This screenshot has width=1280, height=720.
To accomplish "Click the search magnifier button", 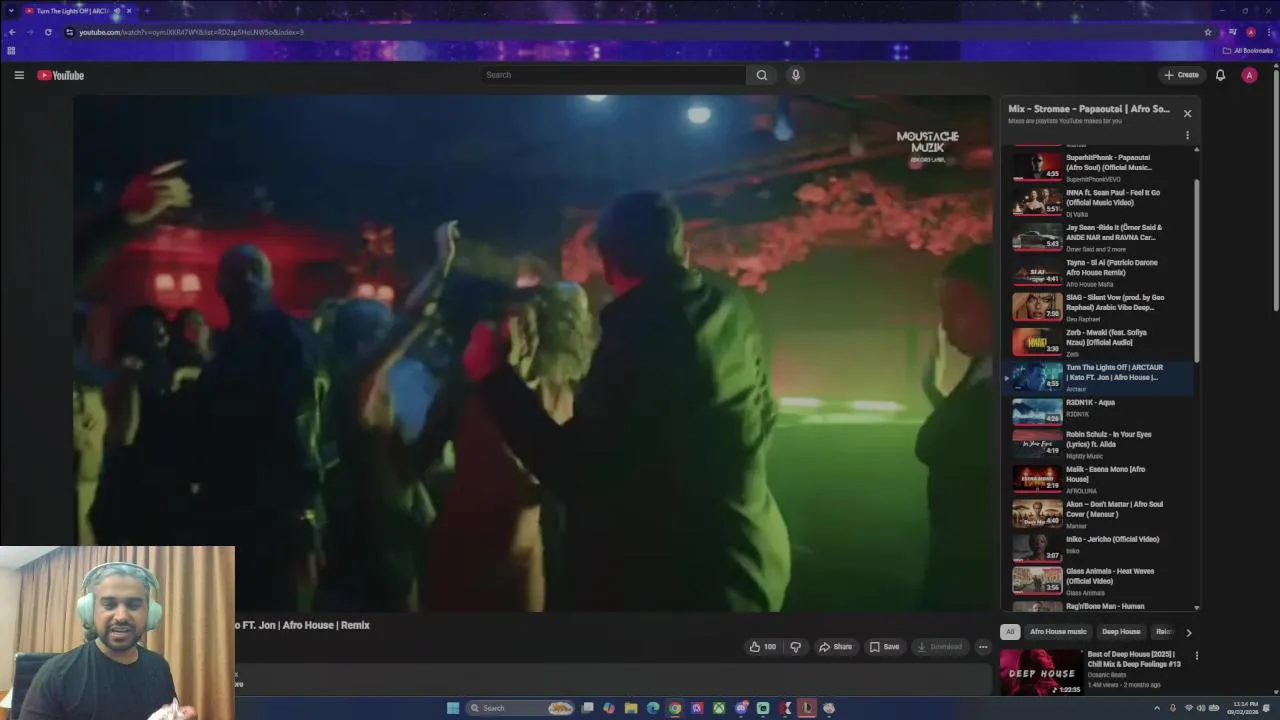I will 762,75.
